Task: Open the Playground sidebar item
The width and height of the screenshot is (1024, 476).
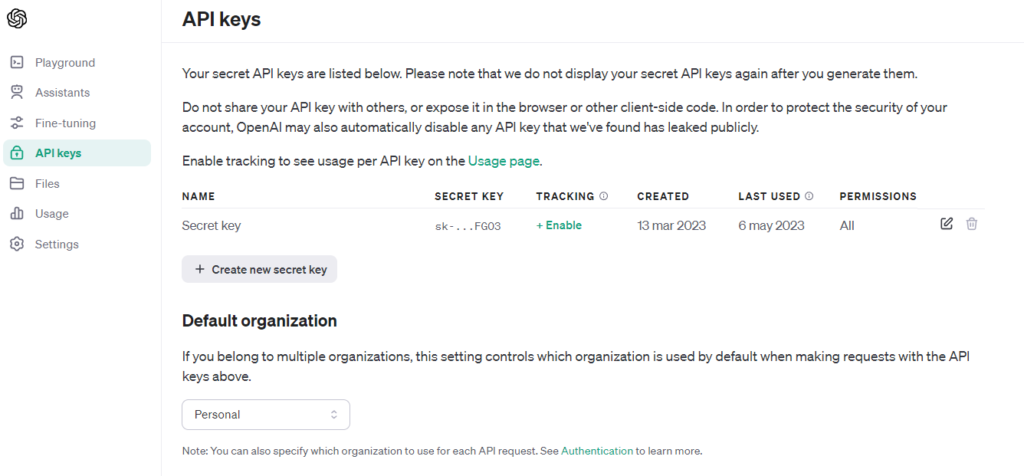Action: [x=64, y=62]
